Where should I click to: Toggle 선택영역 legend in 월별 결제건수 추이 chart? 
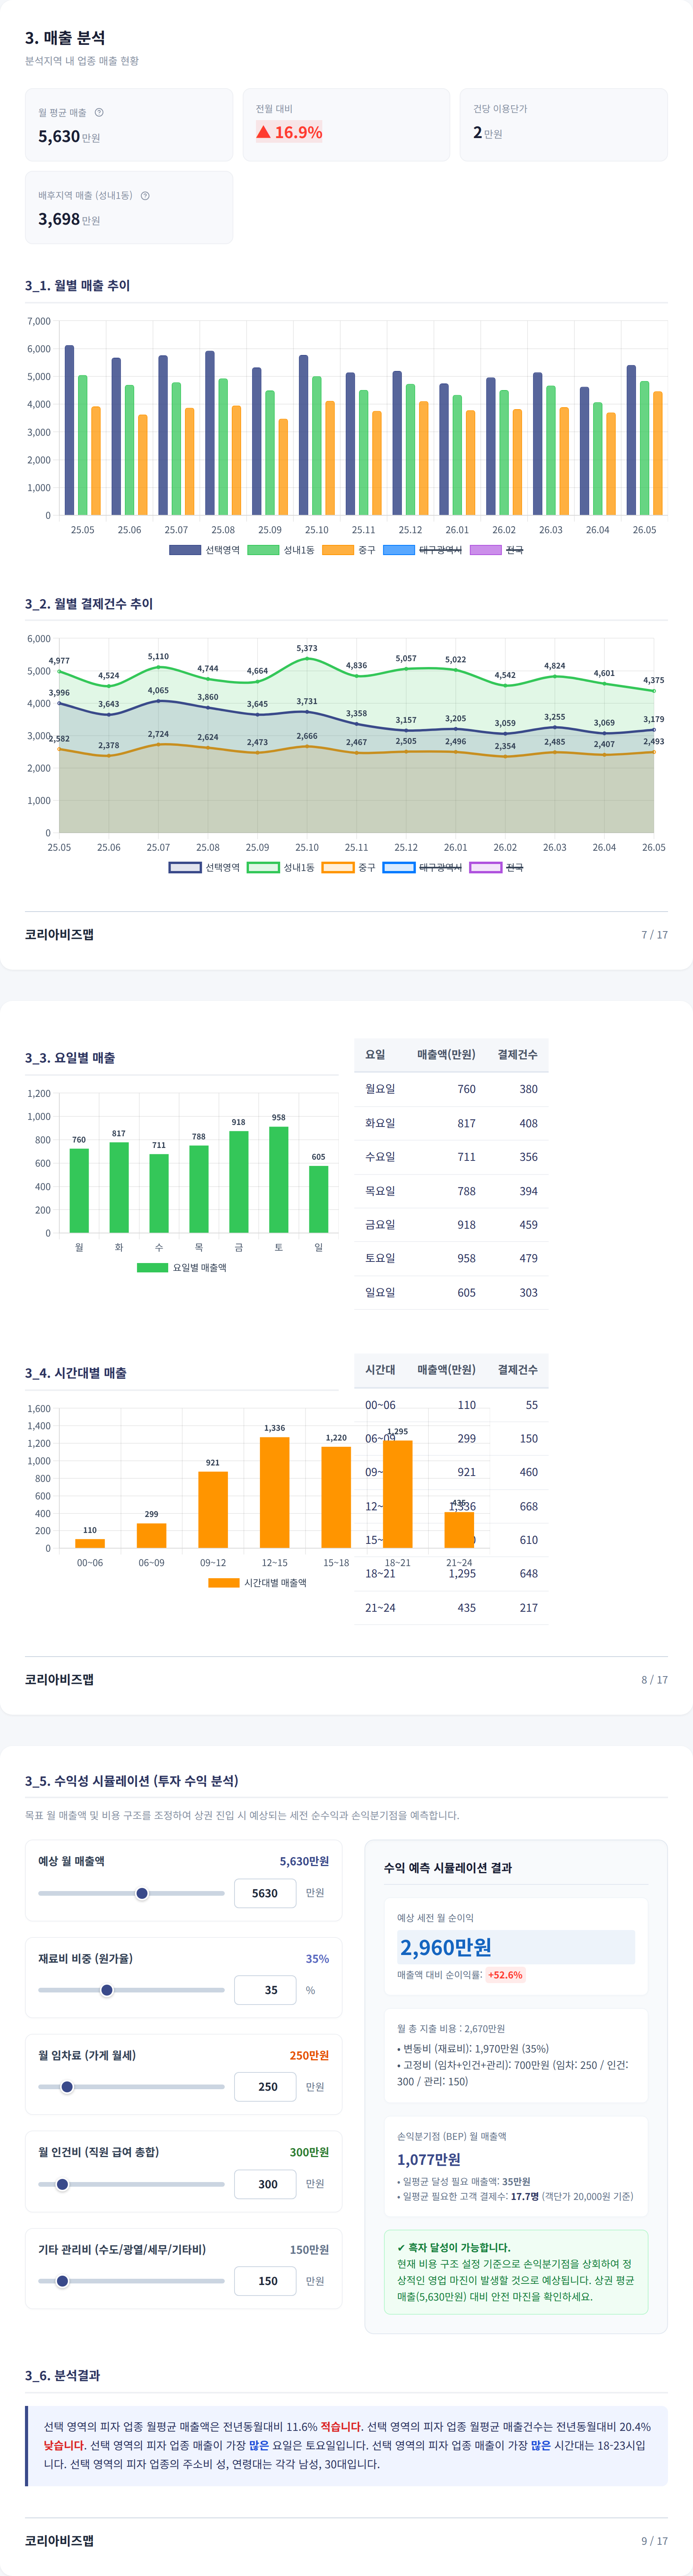[x=205, y=867]
